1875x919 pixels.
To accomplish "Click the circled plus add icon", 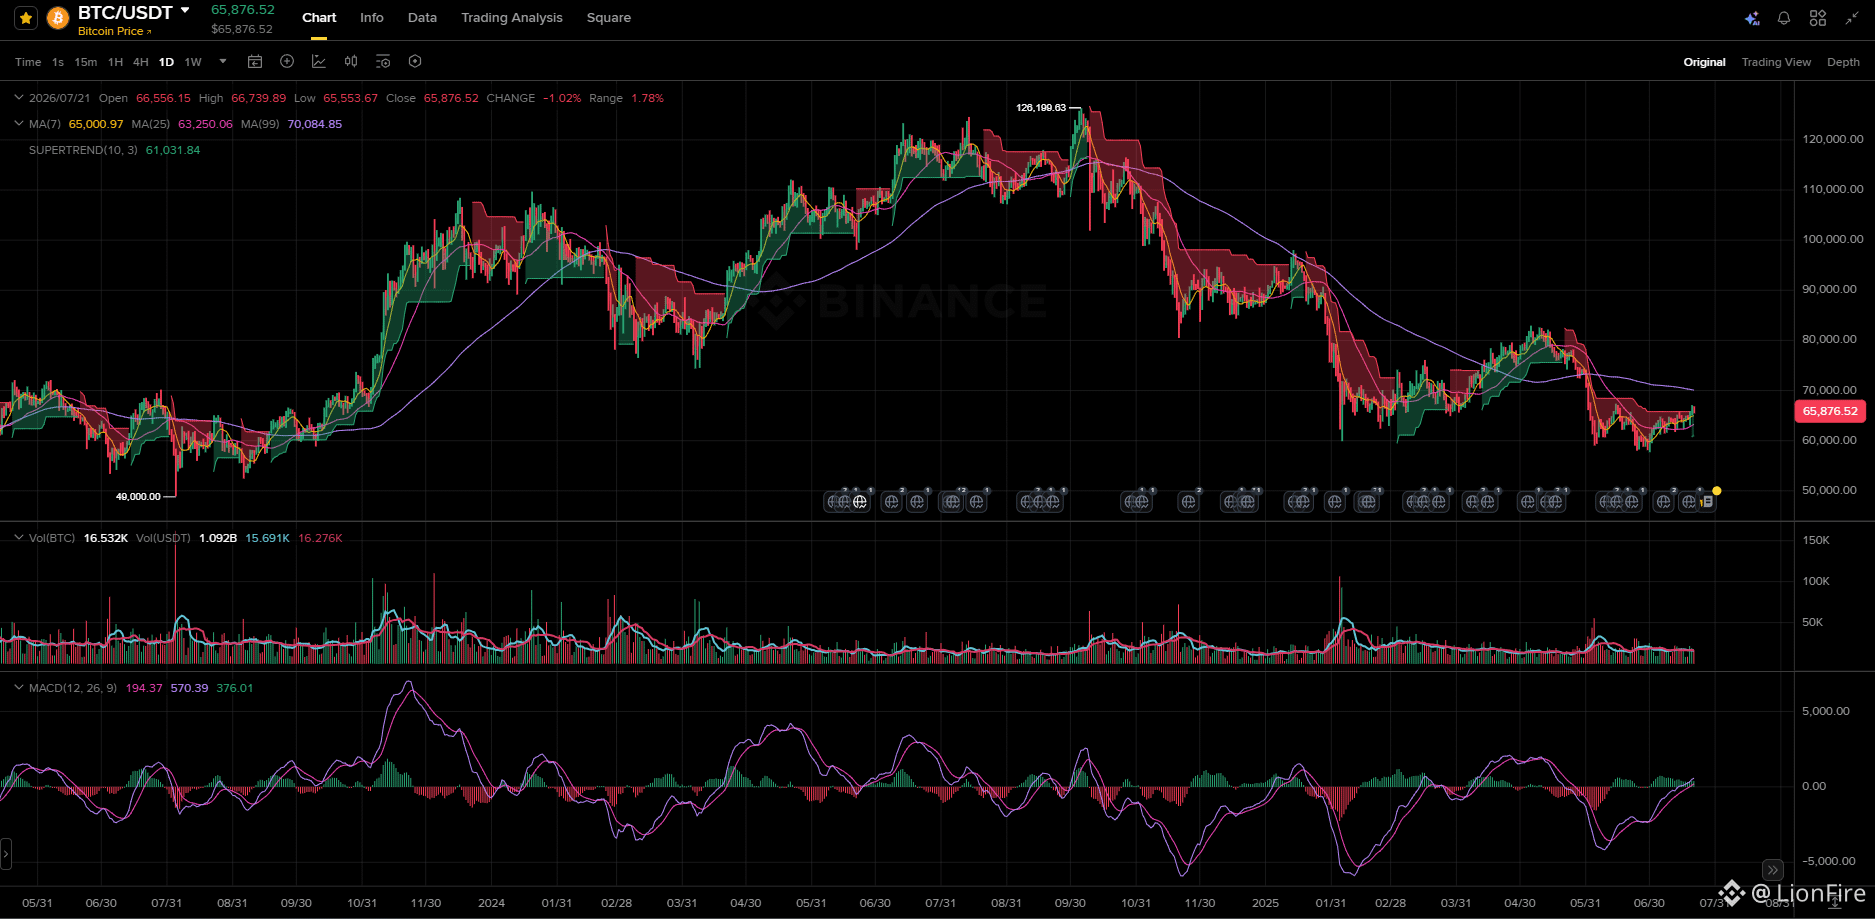I will tap(287, 62).
